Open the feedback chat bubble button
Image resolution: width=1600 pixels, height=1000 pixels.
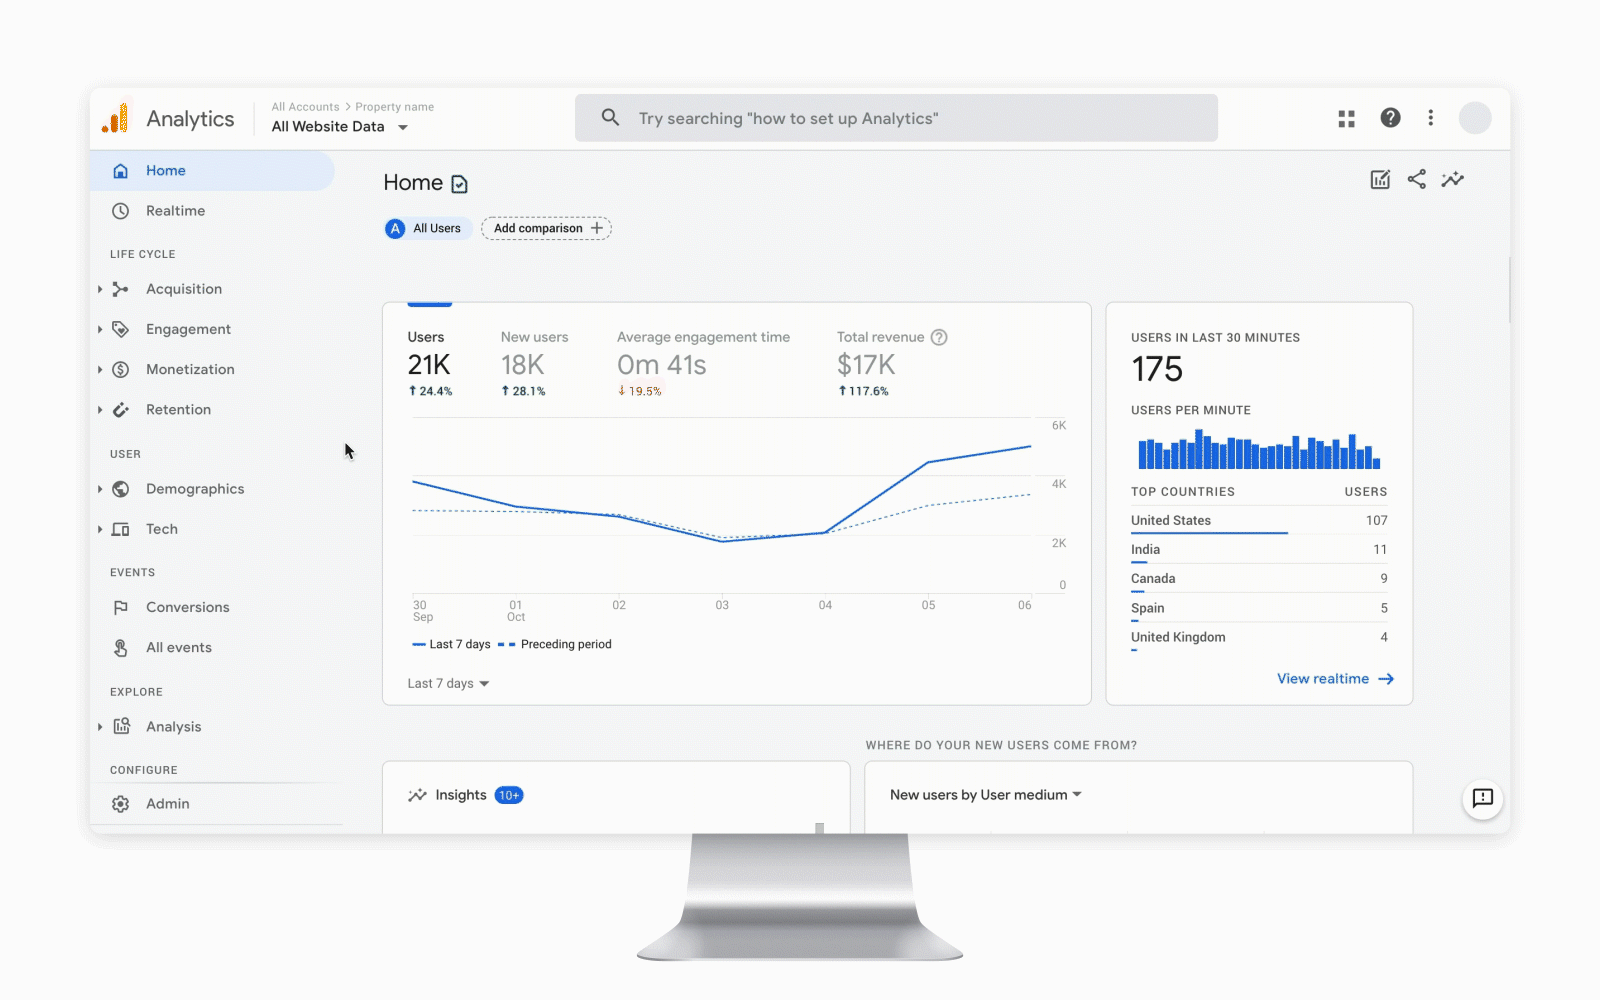1483,798
